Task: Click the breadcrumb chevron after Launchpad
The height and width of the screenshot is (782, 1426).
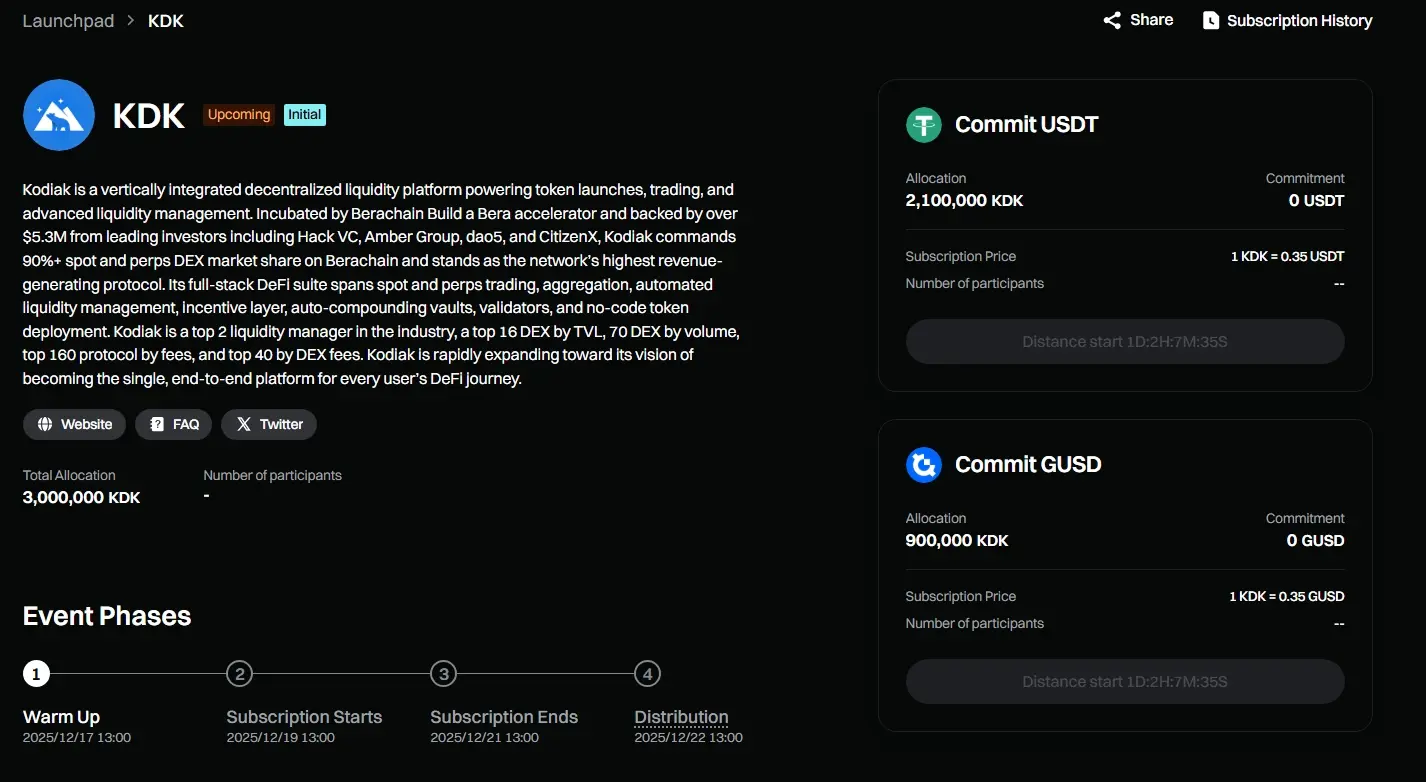Action: [x=131, y=21]
